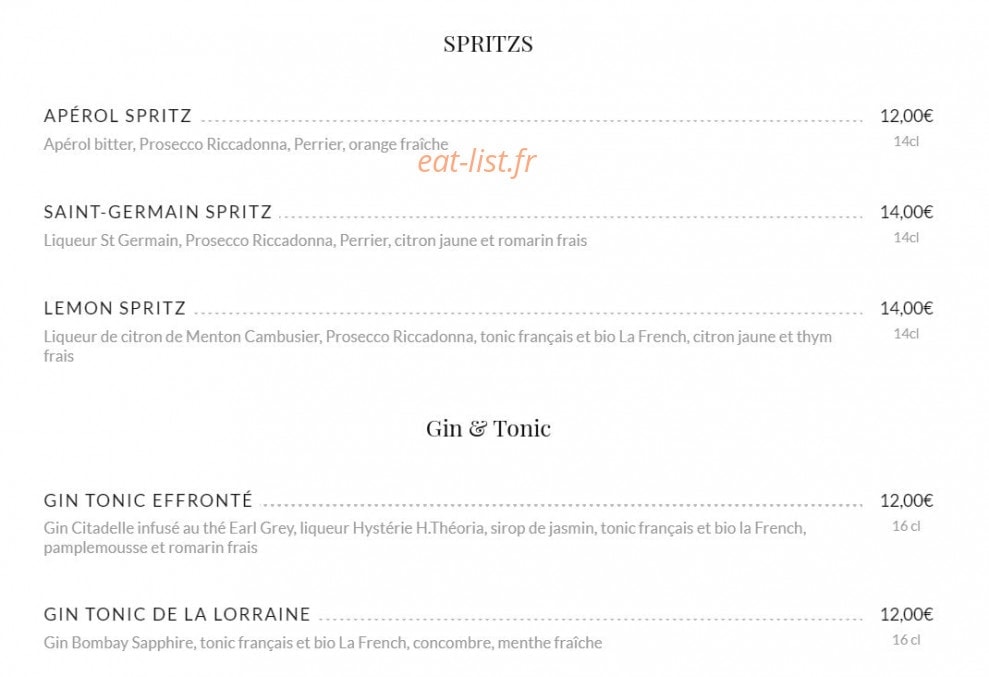989x677 pixels.
Task: Click the Gin Citadelle Earl Grey description
Action: (x=425, y=538)
